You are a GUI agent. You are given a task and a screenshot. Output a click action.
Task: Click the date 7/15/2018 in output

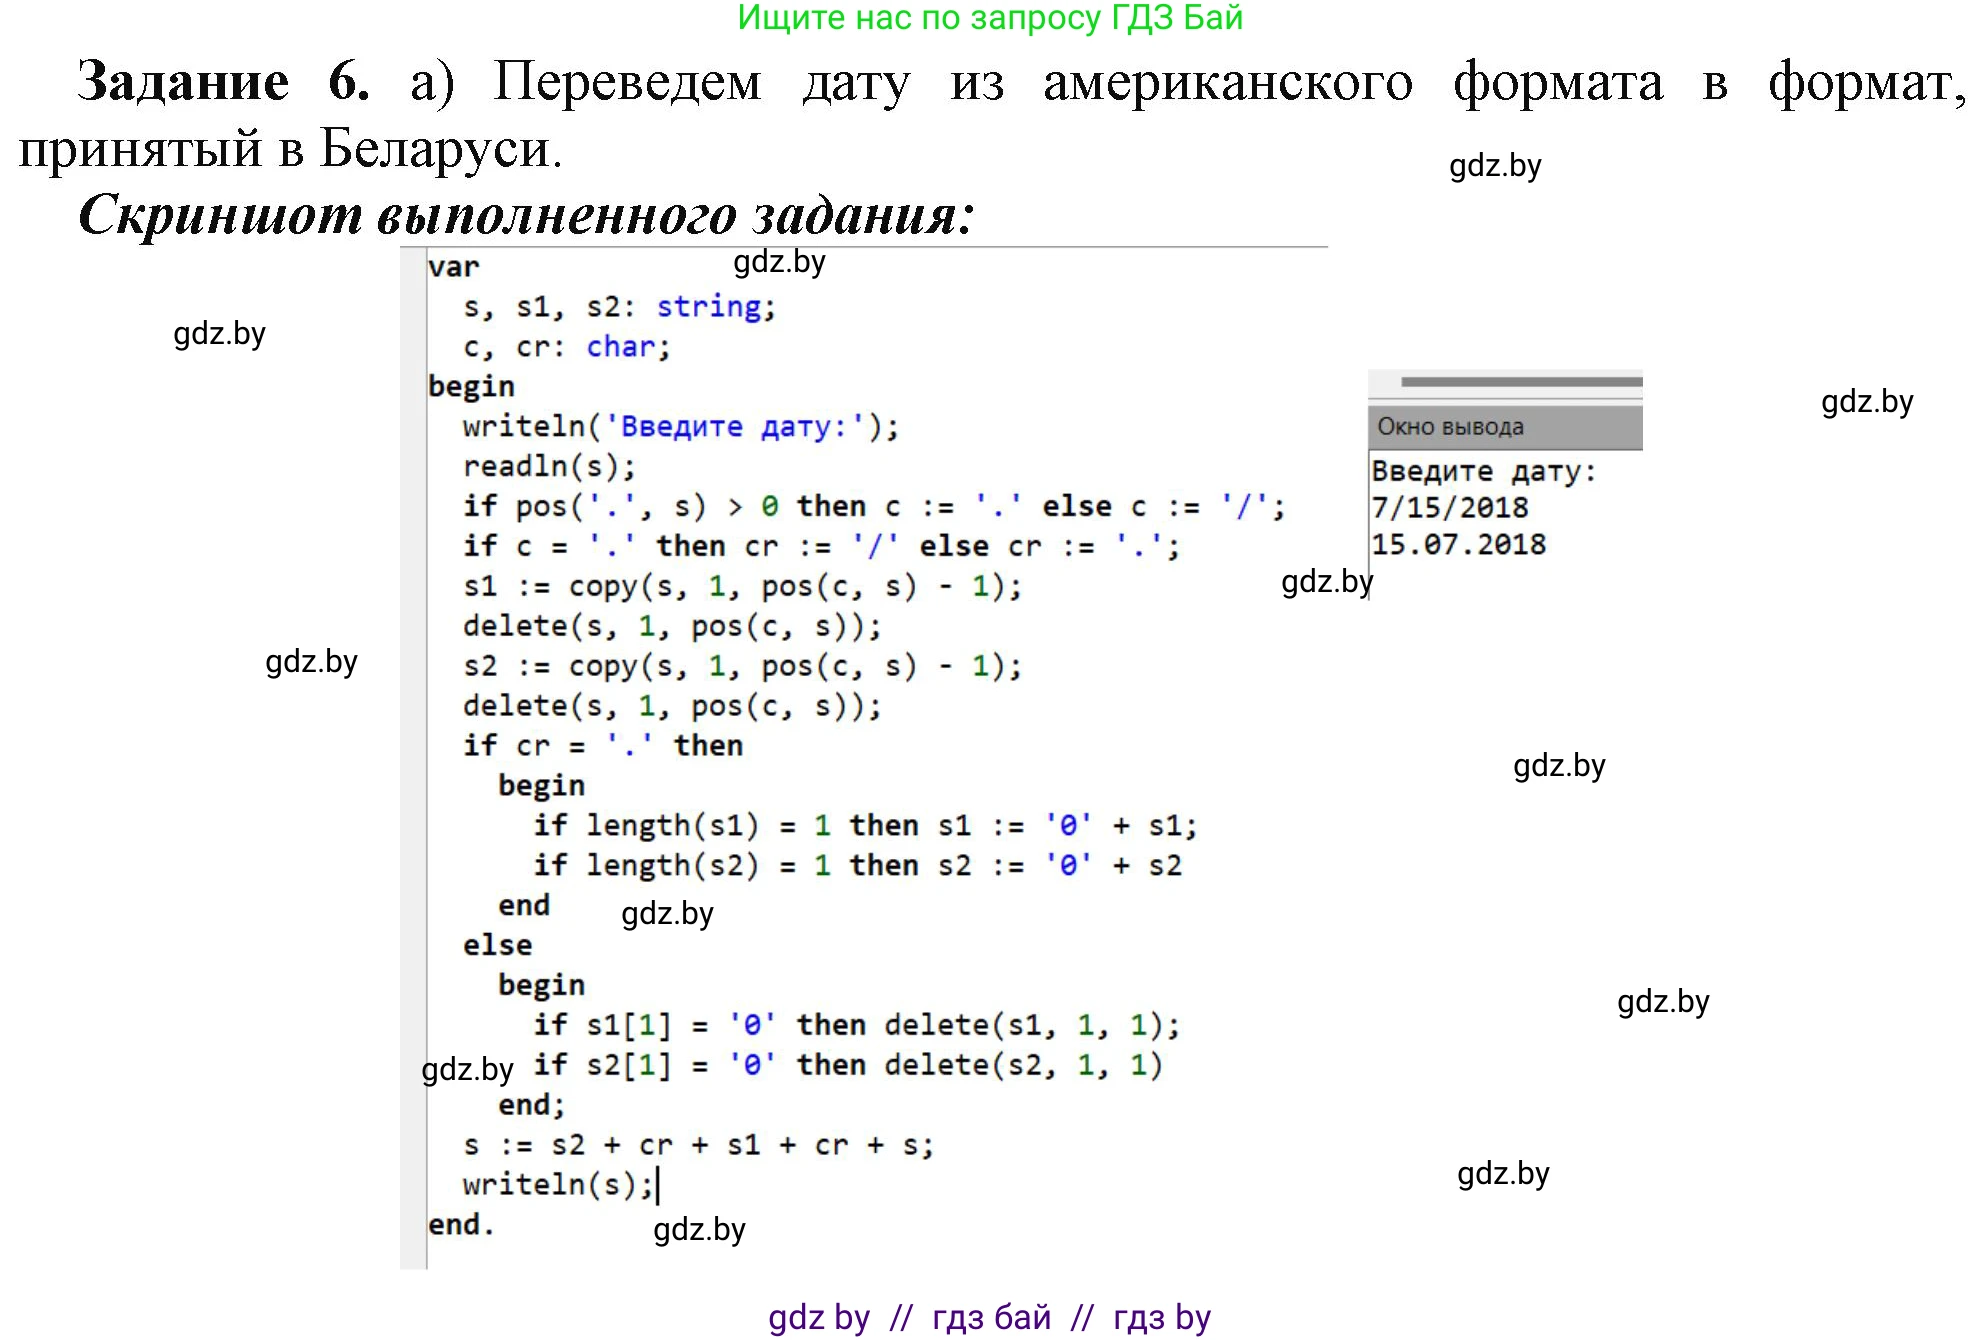pos(1450,508)
